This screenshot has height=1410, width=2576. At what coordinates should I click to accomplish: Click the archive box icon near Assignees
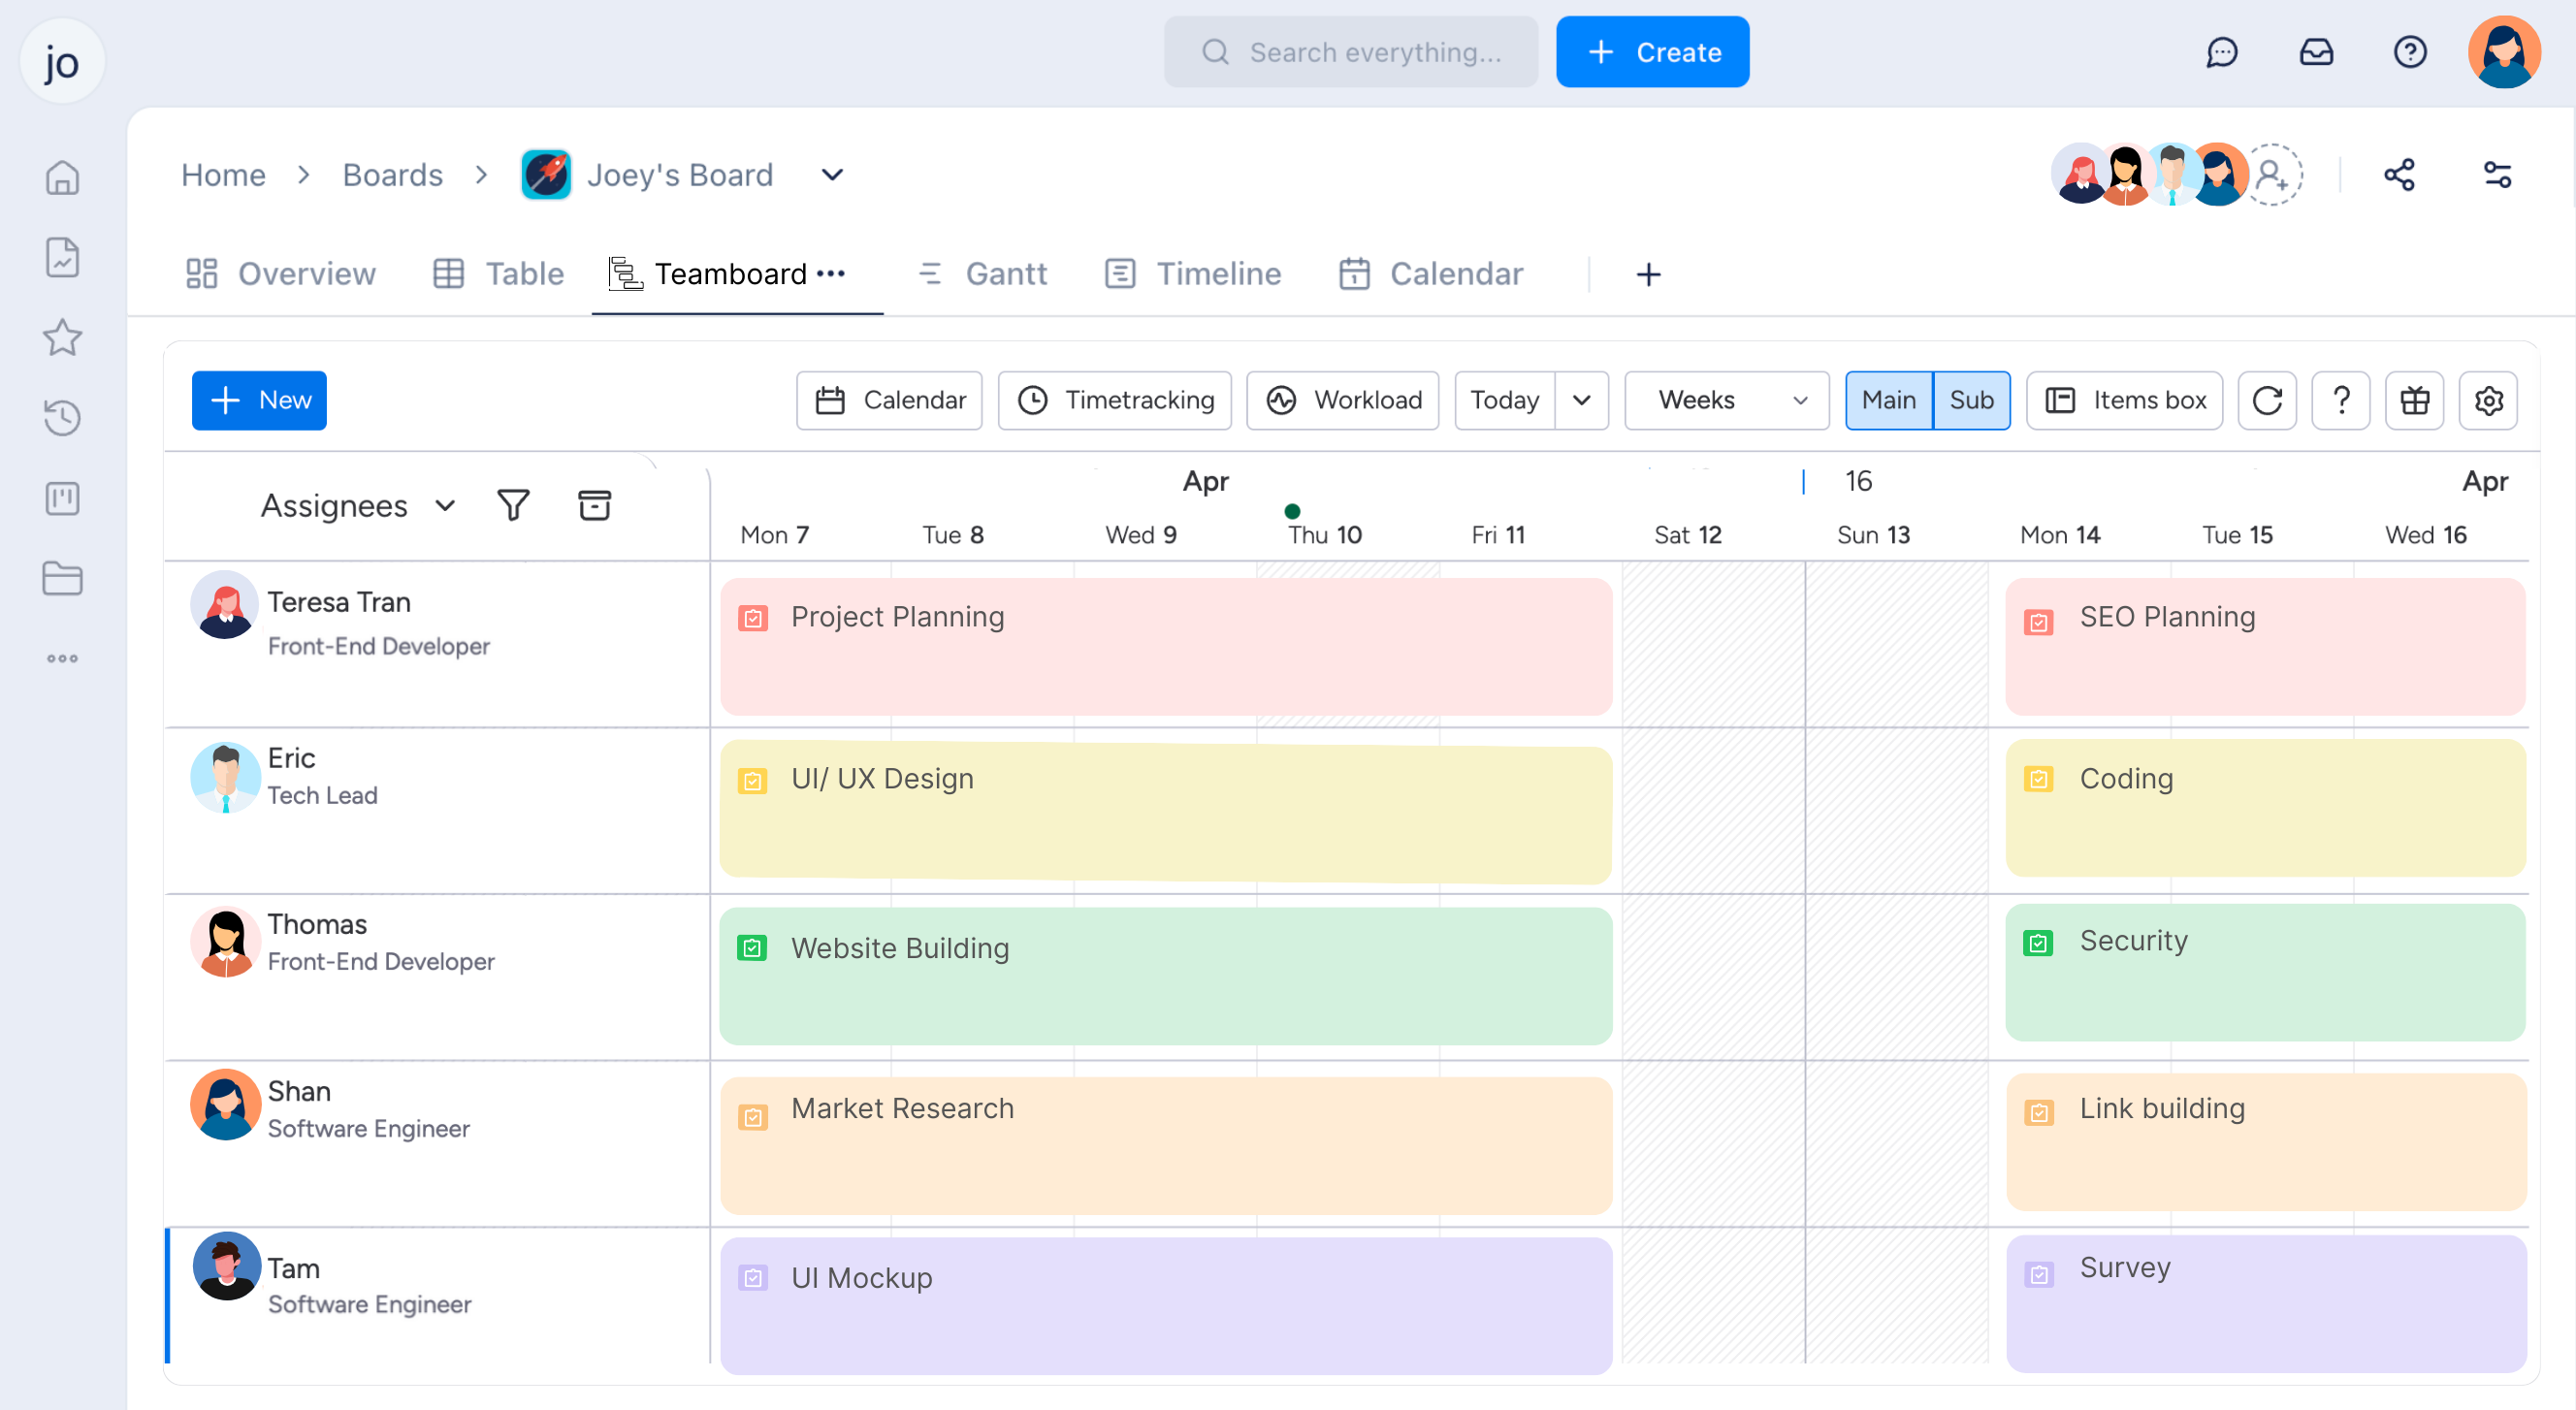(x=594, y=505)
